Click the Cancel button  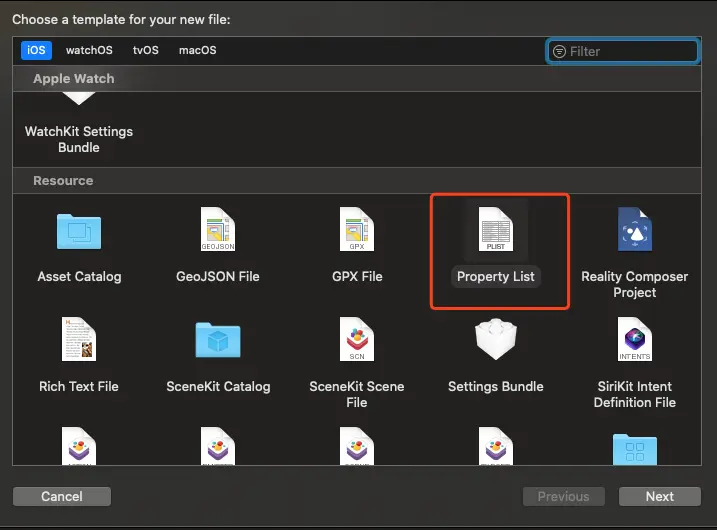click(62, 496)
